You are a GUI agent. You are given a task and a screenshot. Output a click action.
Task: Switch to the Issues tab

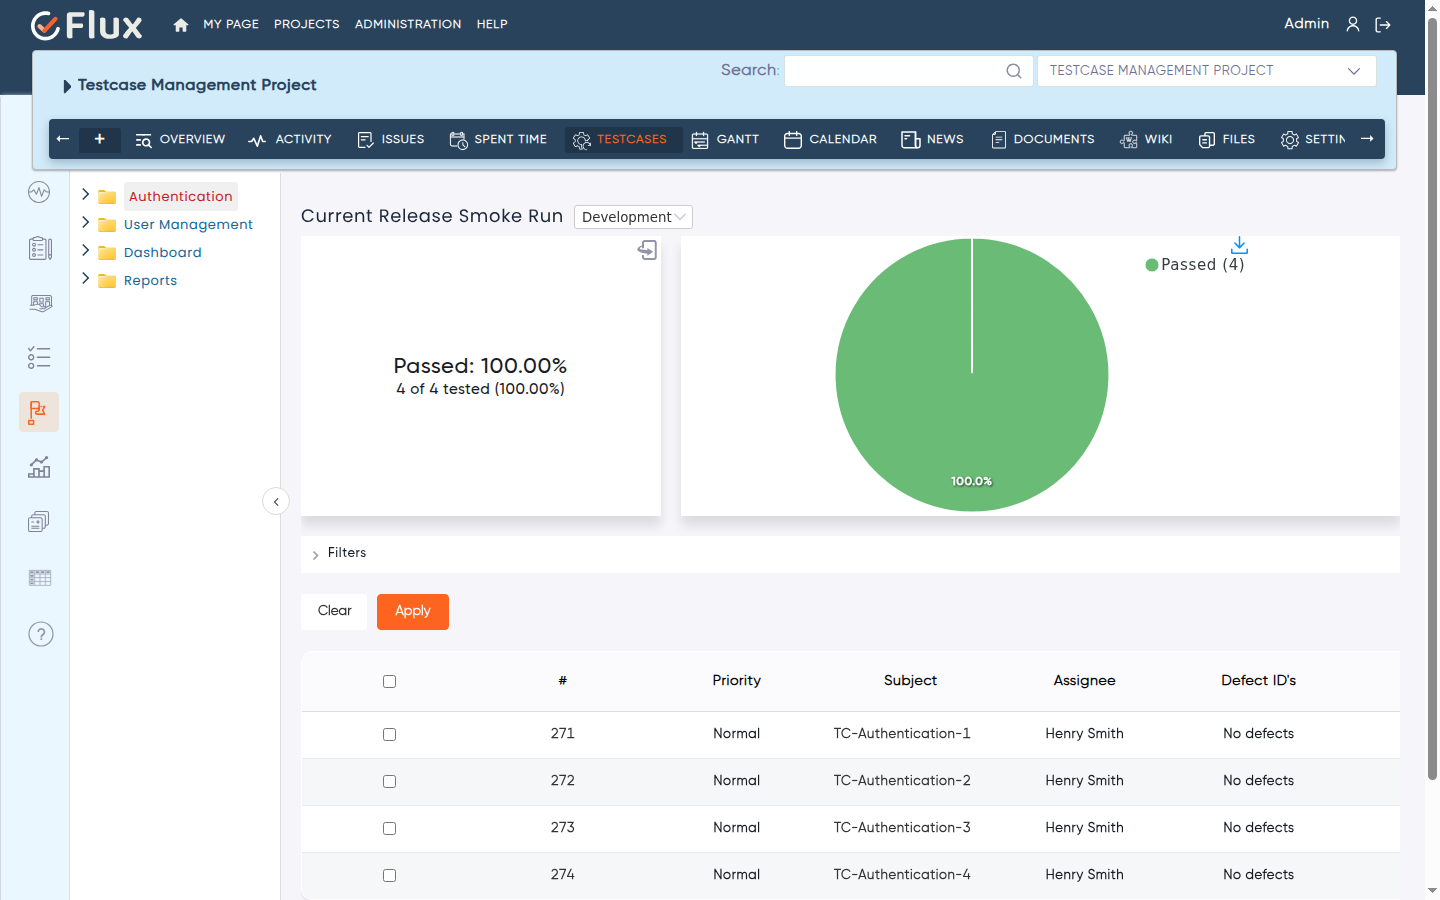coord(390,140)
